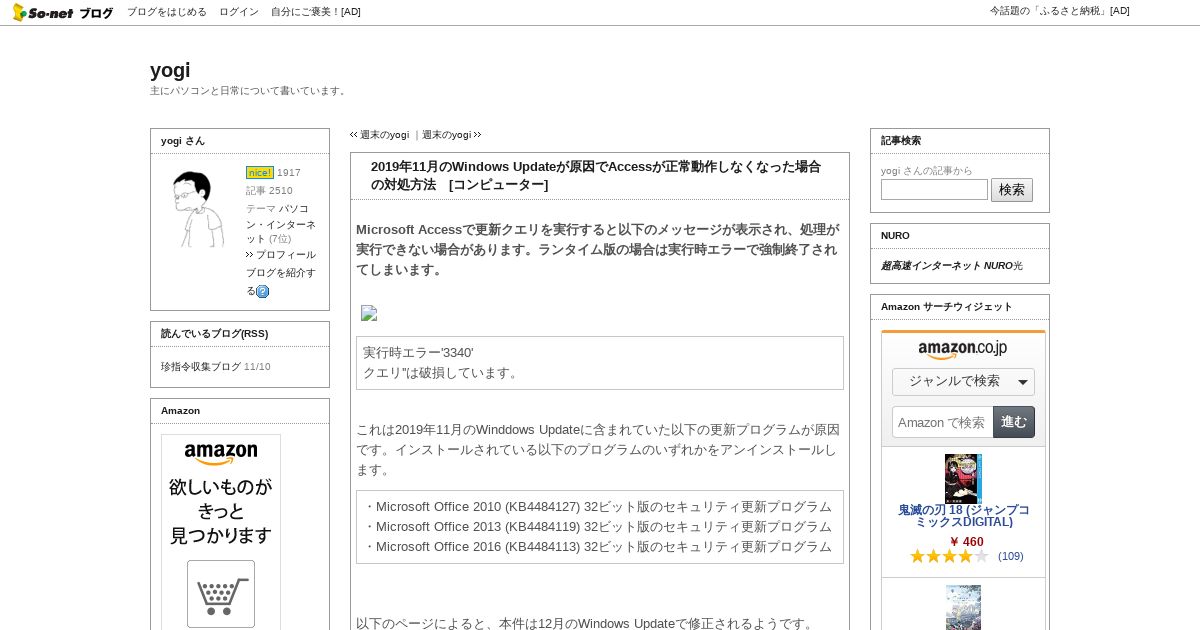Open 鬼滅の刃 18 product title link
The image size is (1200, 630).
coord(964,516)
